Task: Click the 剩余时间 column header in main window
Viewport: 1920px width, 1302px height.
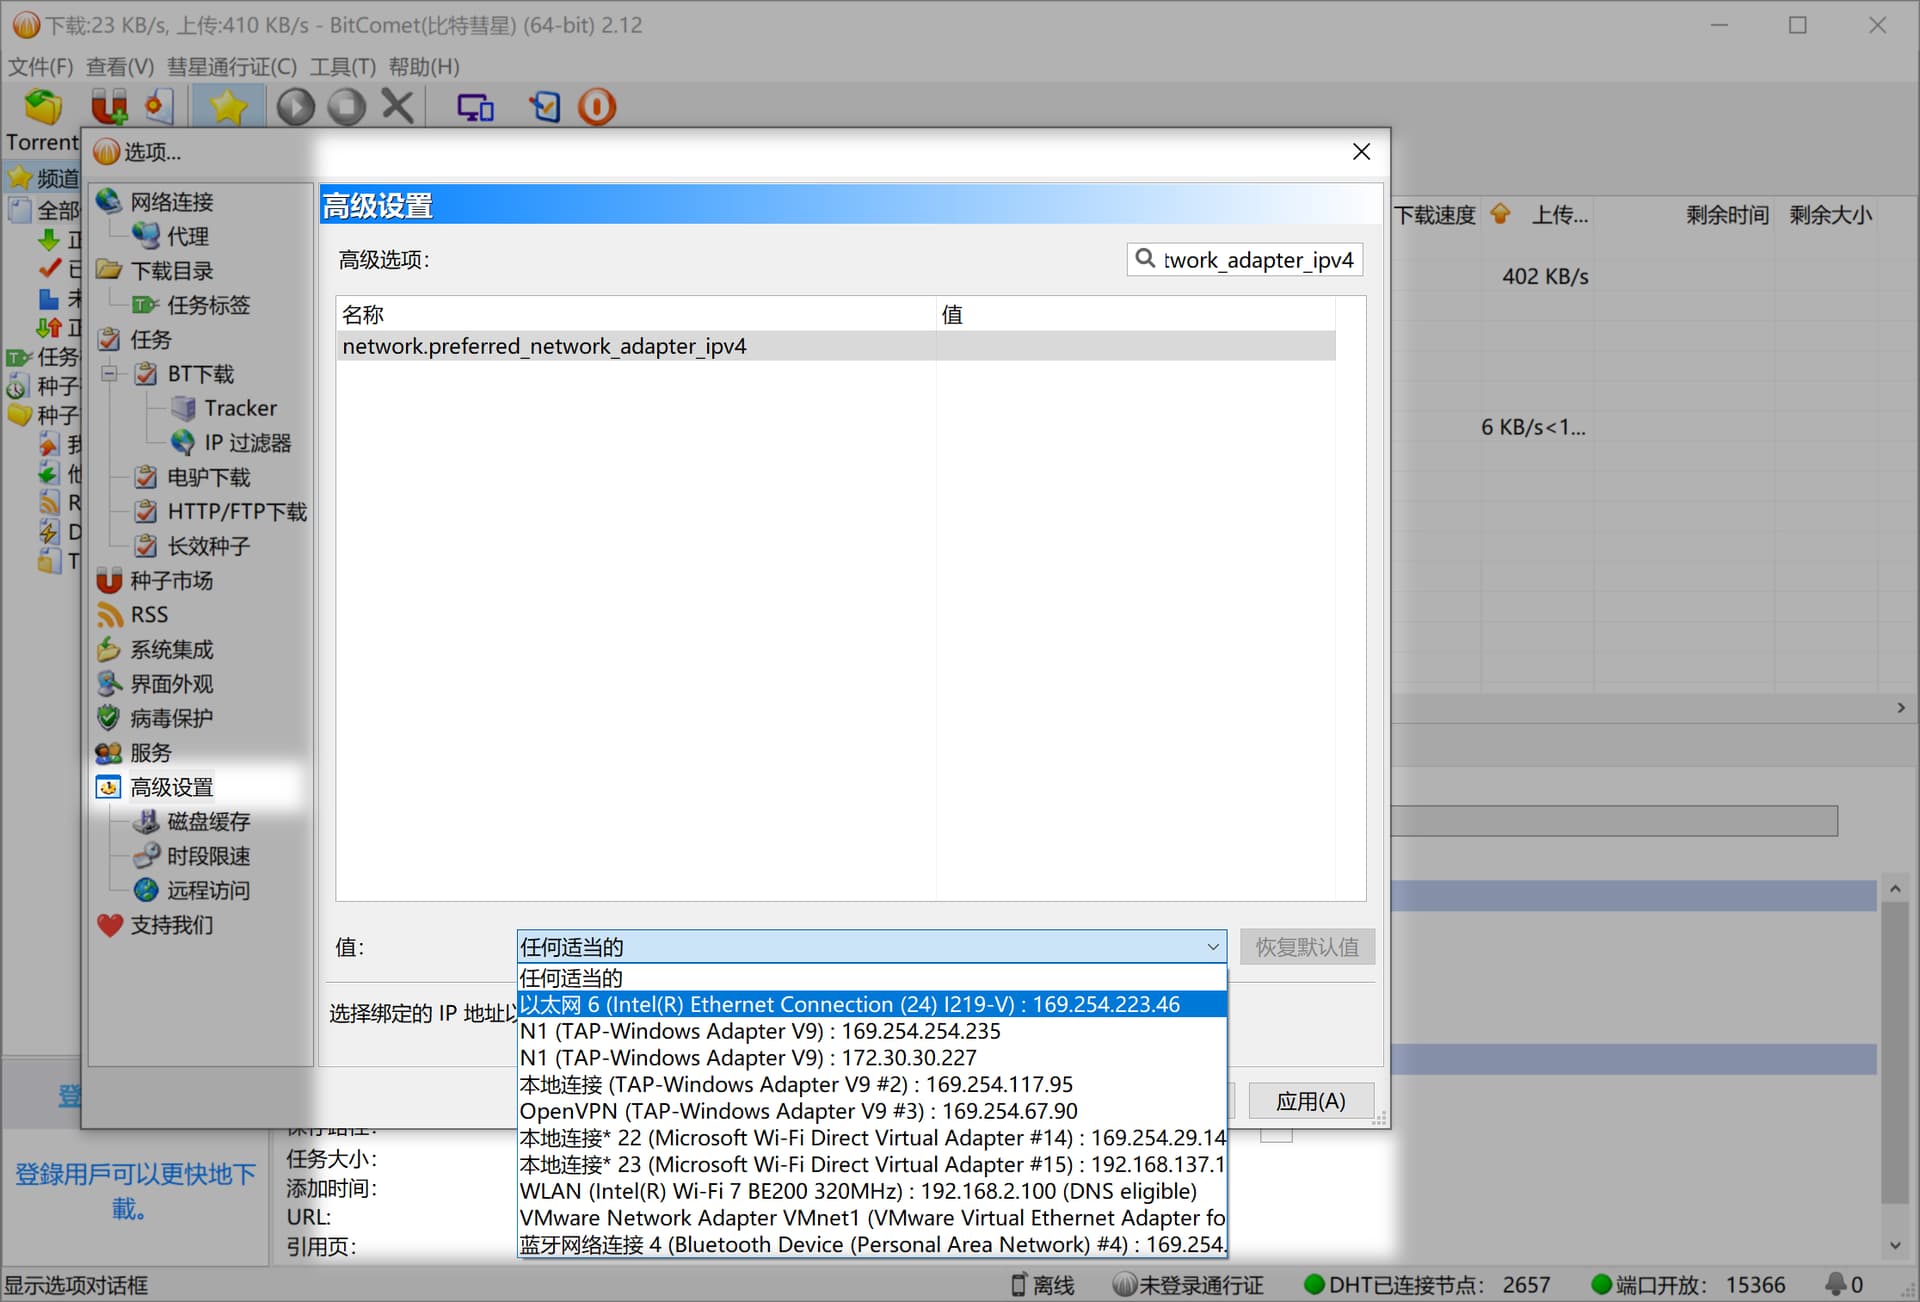Action: 1727,215
